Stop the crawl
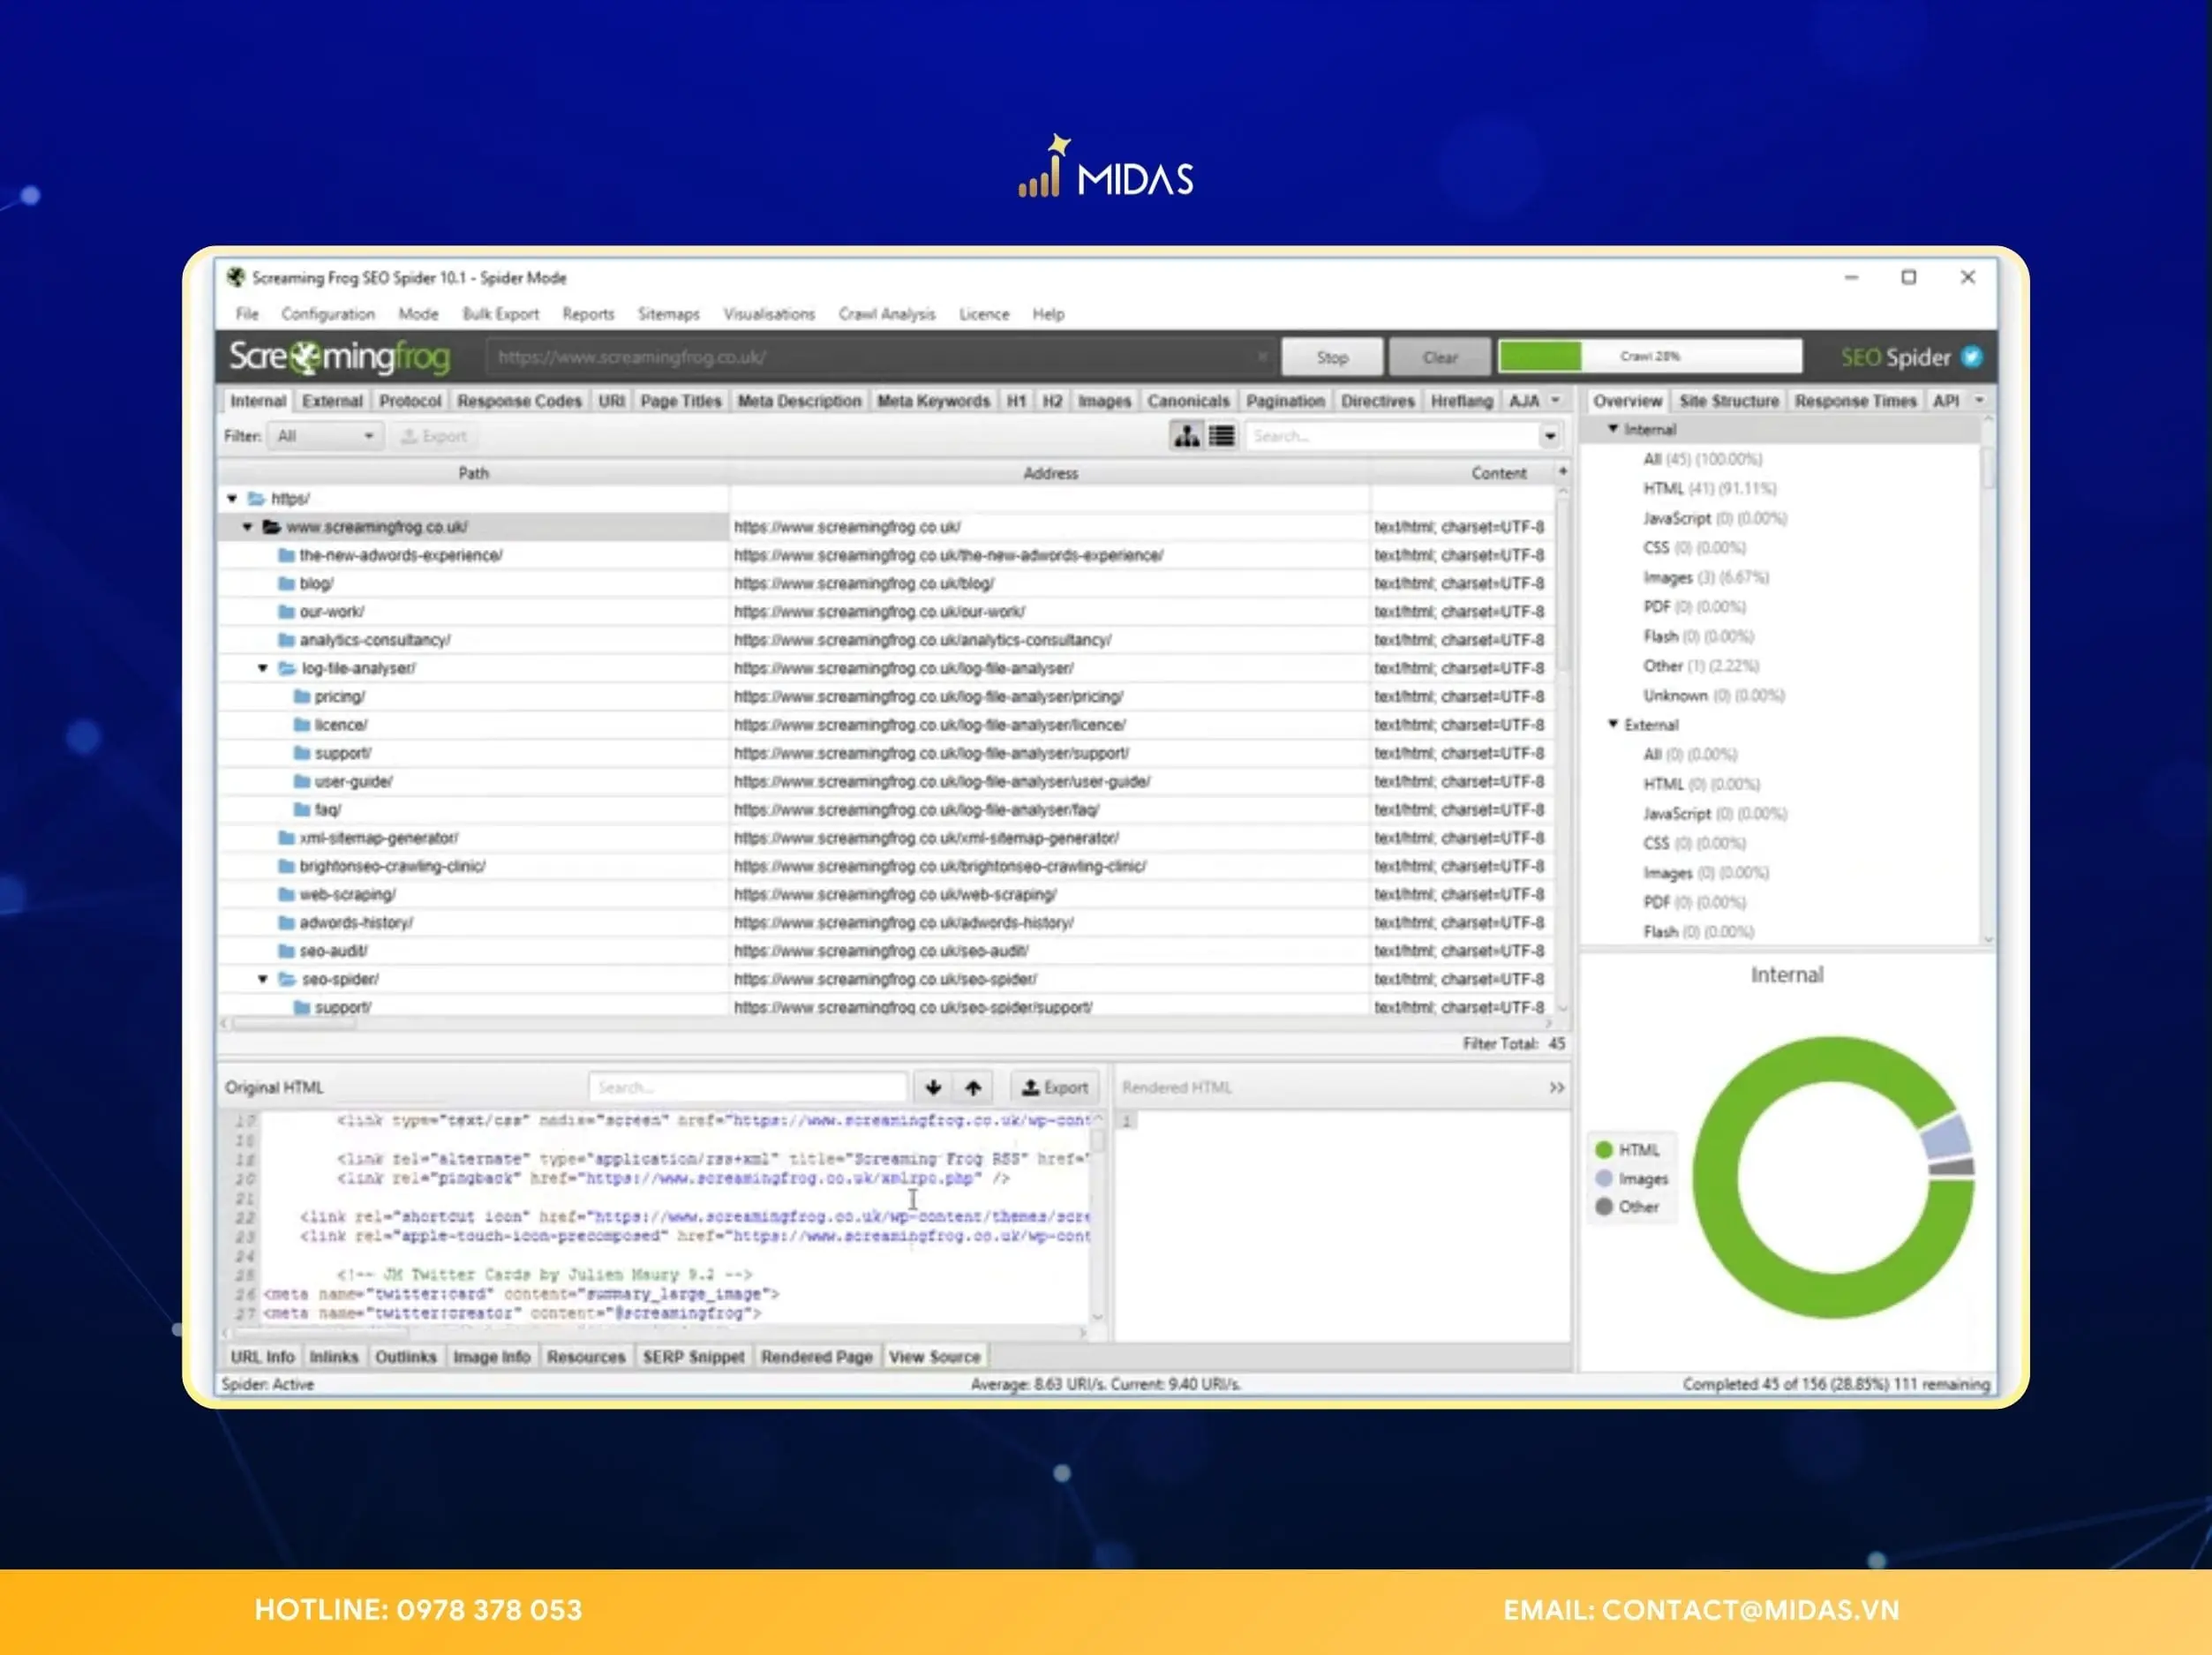Viewport: 2212px width, 1655px height. pos(1332,357)
